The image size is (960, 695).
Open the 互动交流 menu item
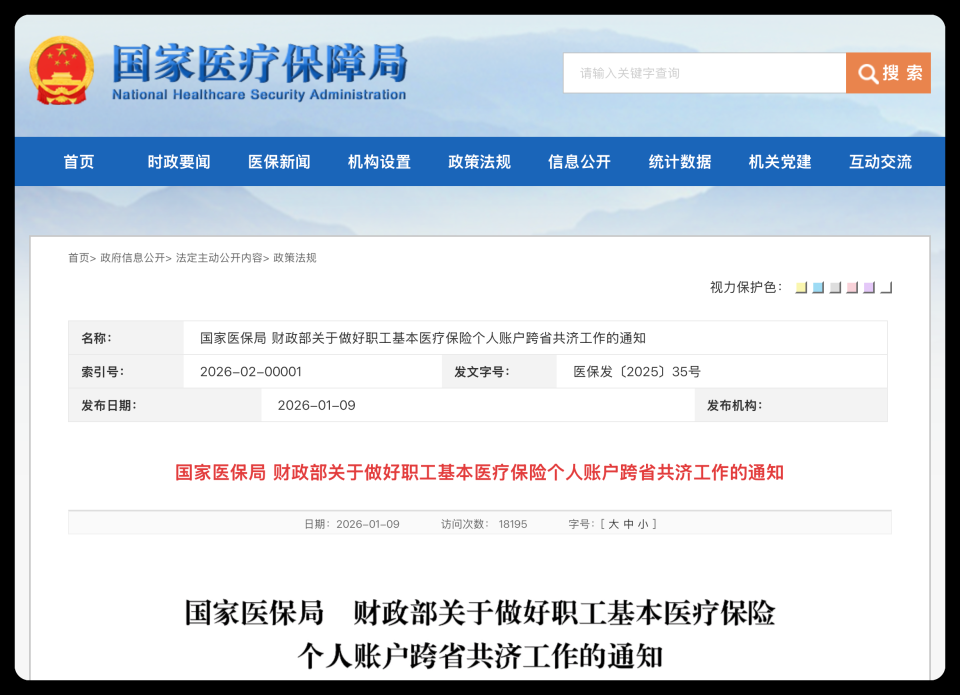(x=879, y=162)
